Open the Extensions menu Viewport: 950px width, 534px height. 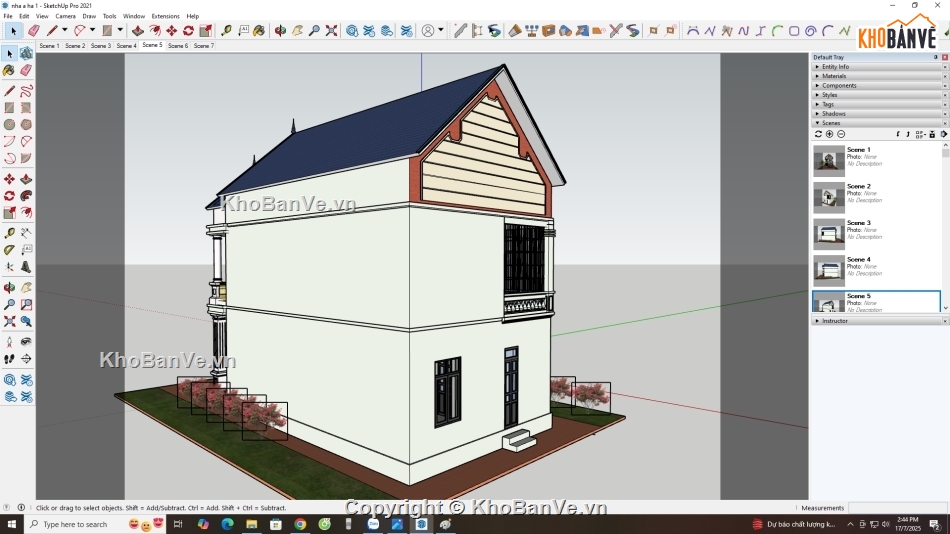[x=165, y=16]
